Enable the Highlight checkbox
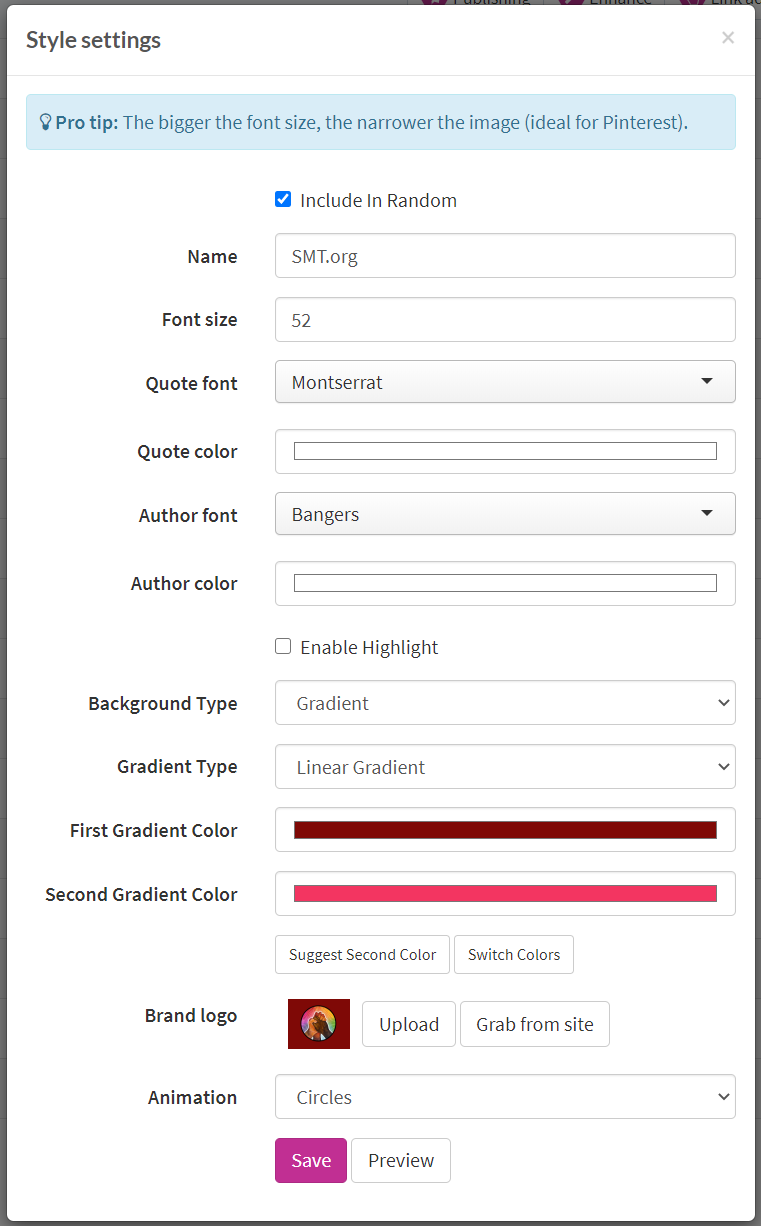This screenshot has width=761, height=1226. [283, 646]
